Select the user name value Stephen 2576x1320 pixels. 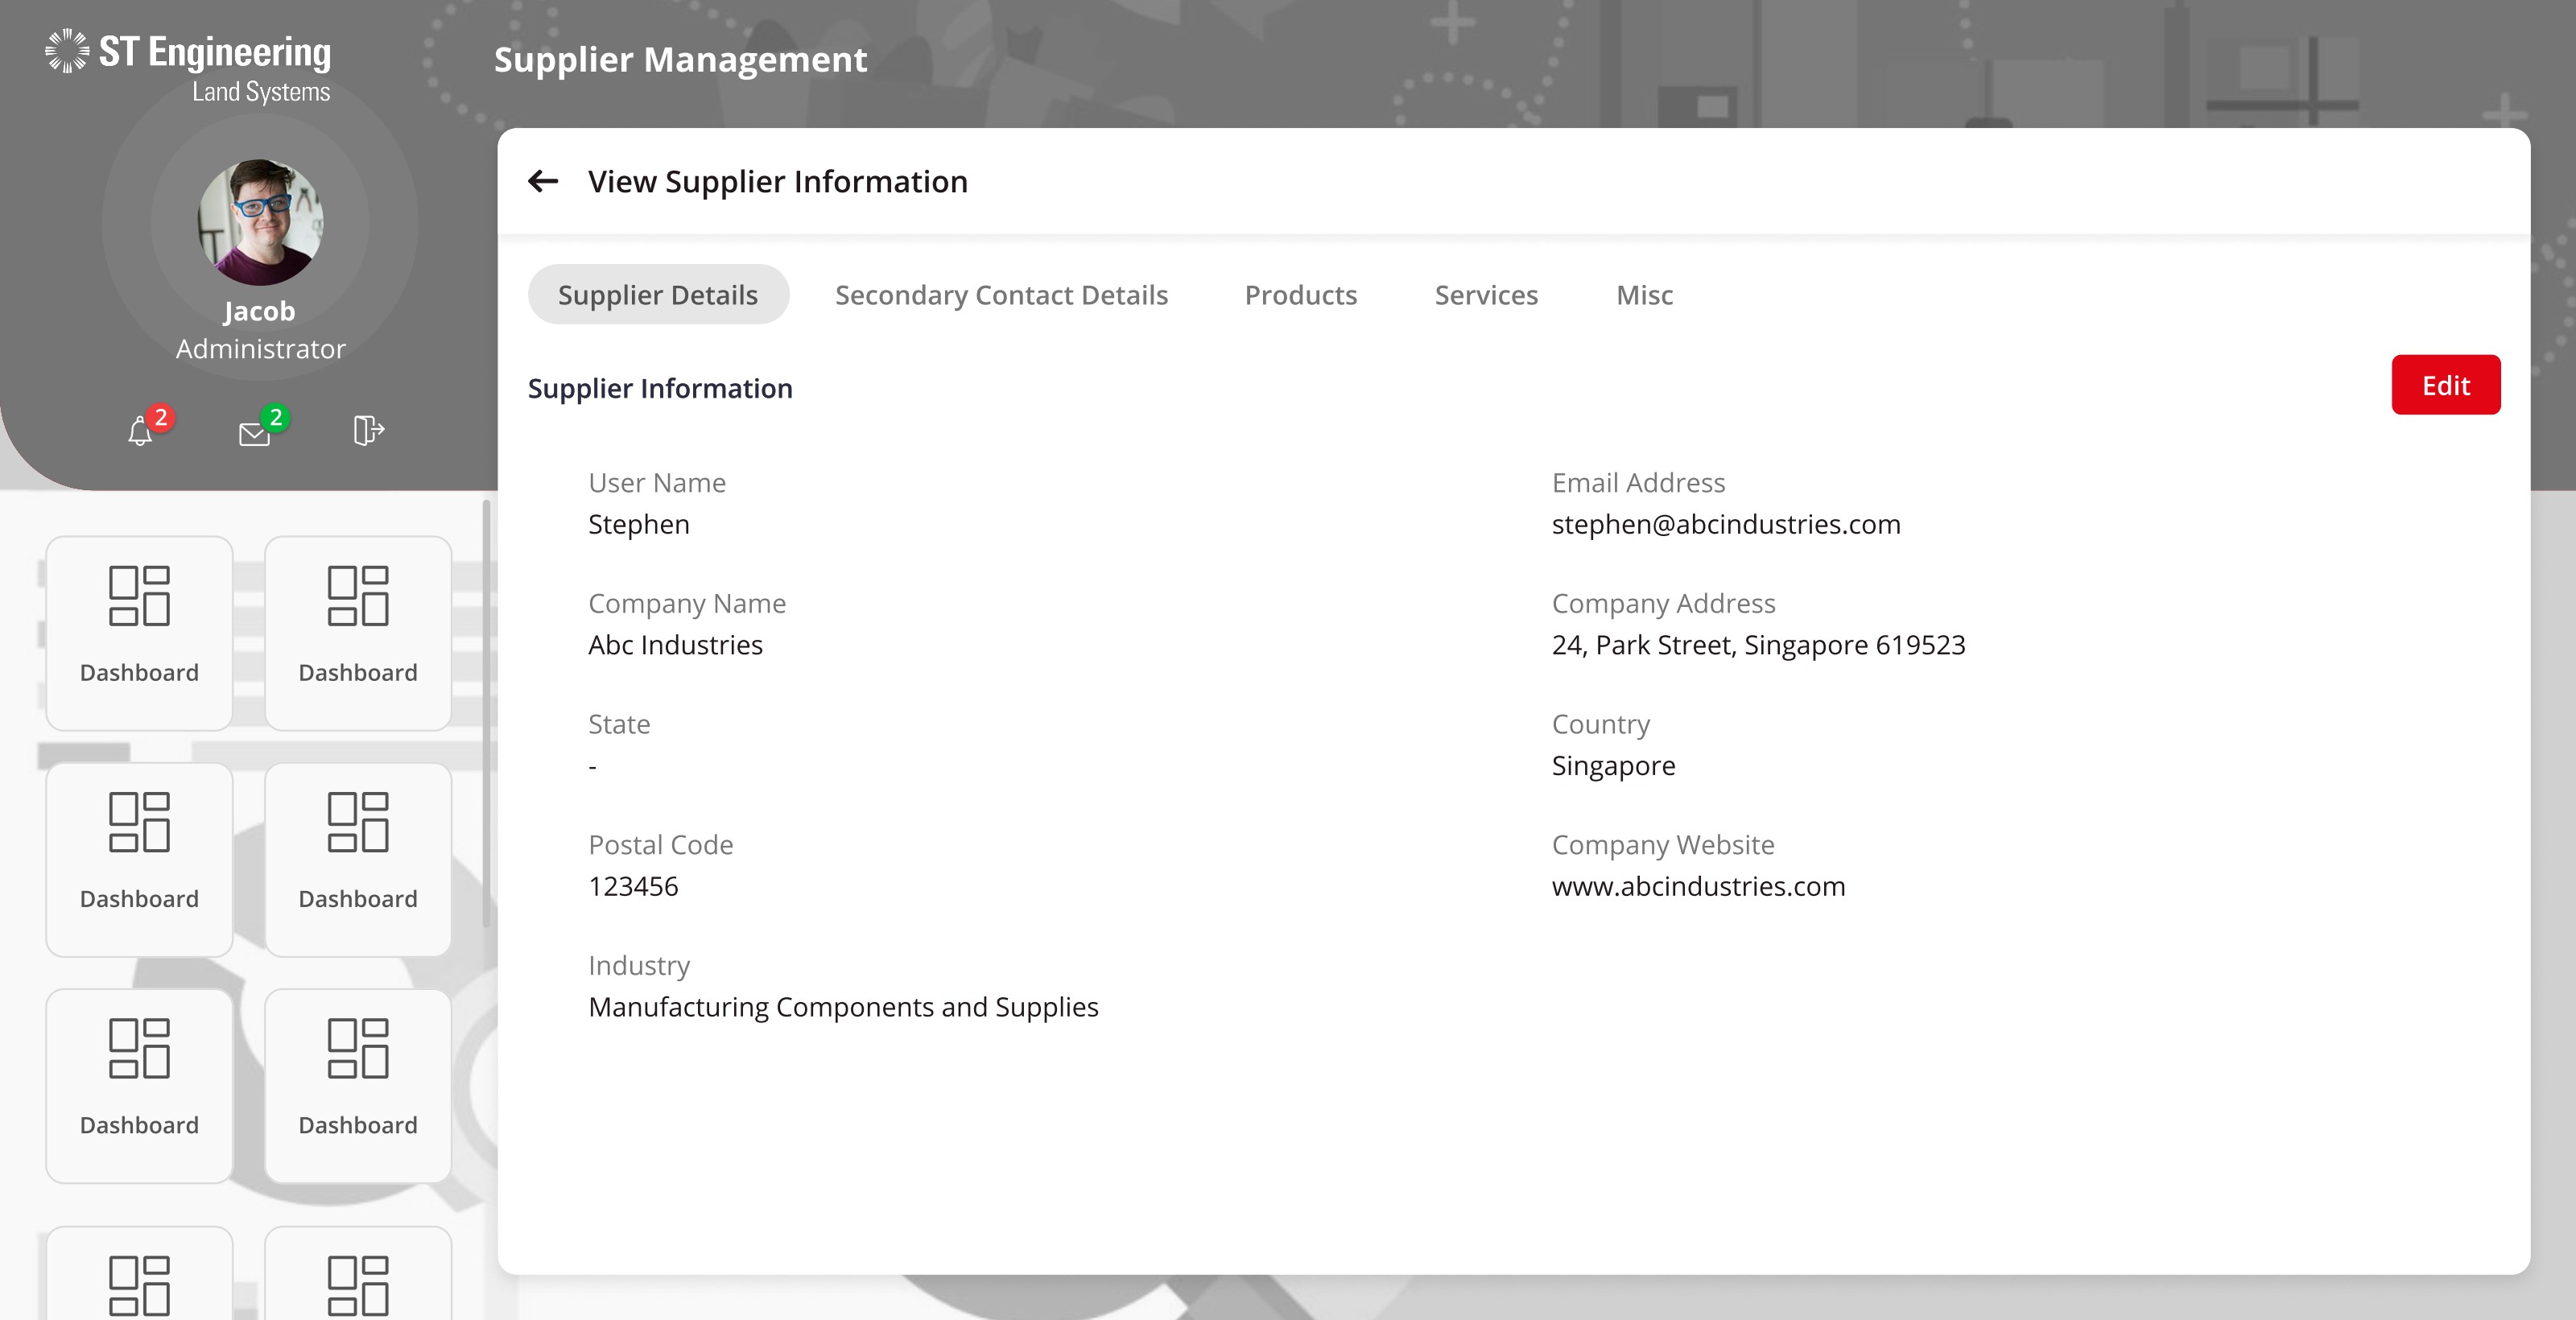pos(639,524)
